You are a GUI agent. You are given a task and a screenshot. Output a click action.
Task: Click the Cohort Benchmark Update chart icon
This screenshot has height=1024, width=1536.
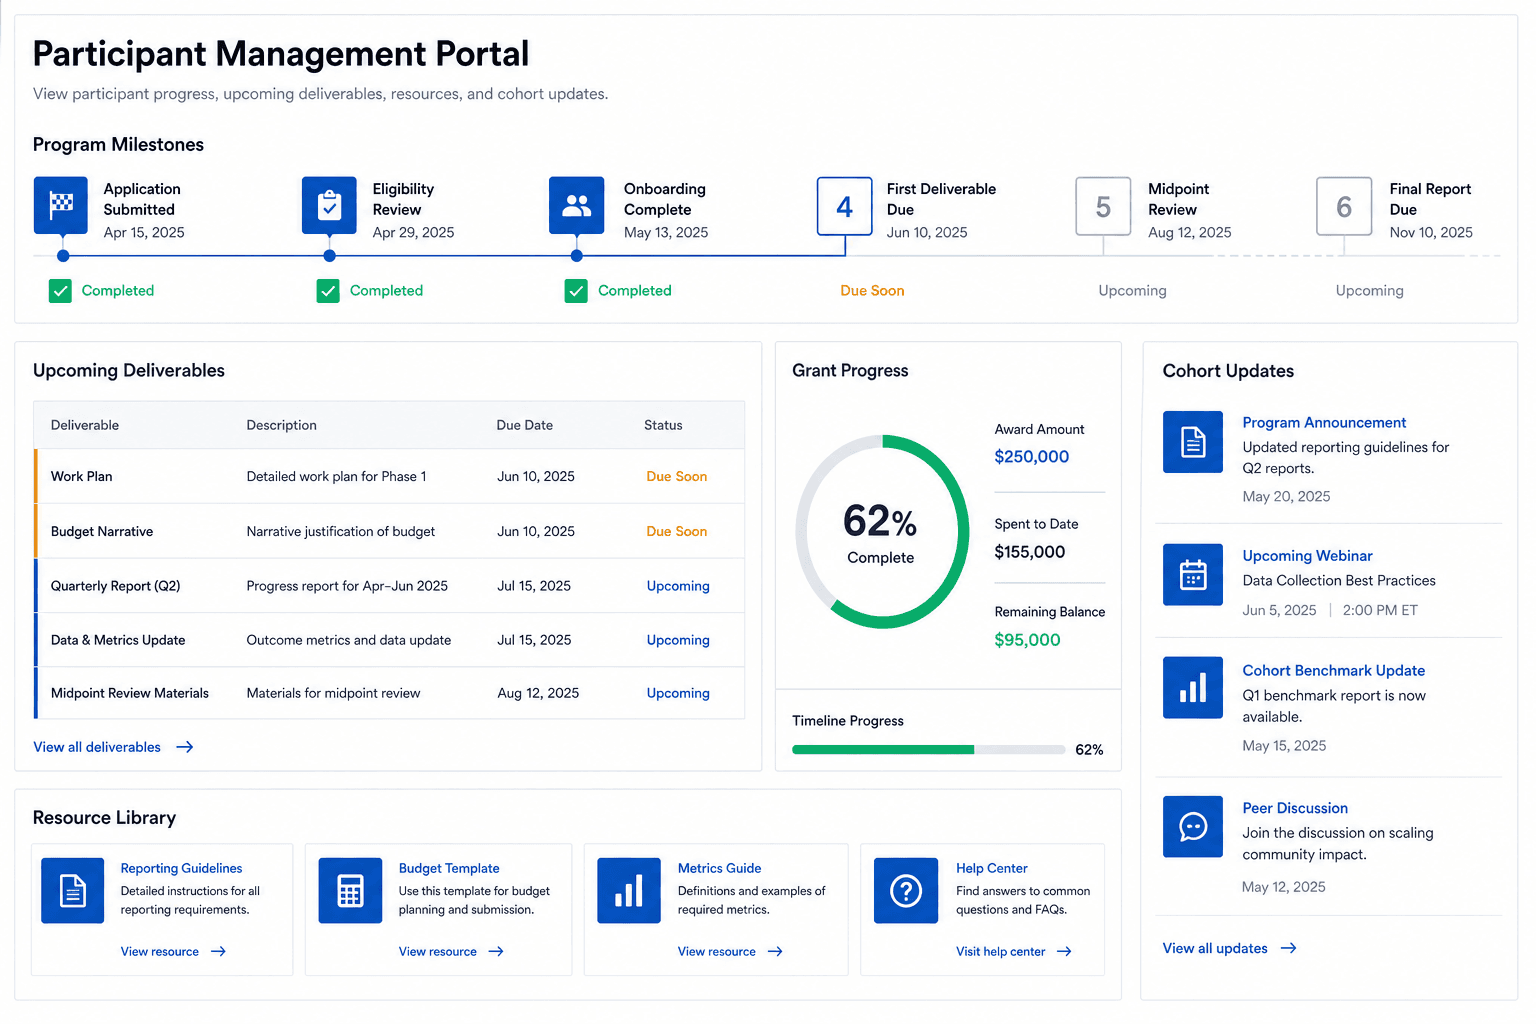(x=1193, y=688)
